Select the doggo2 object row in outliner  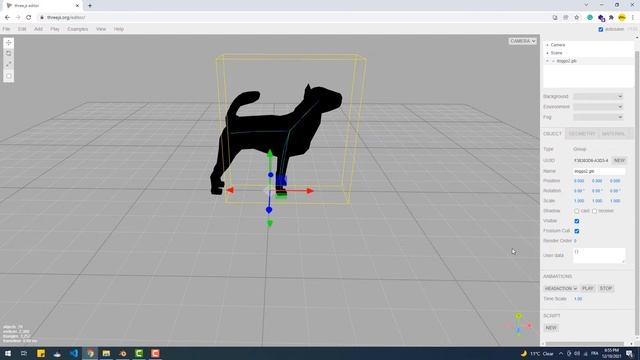point(588,61)
